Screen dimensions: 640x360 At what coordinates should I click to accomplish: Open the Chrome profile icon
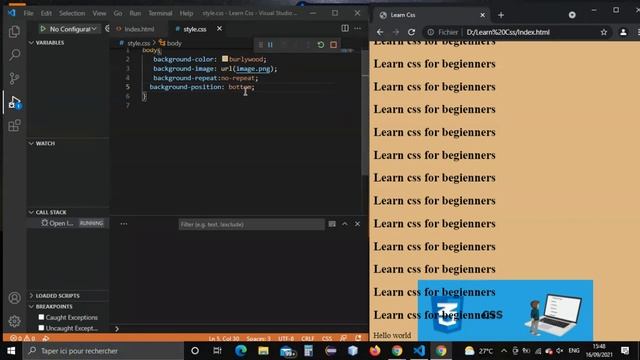[x=623, y=32]
